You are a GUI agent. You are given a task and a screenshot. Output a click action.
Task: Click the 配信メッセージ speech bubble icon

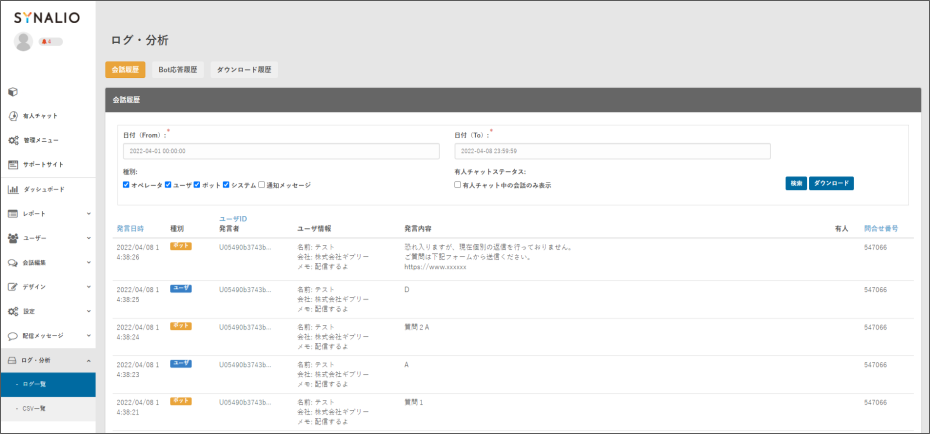click(14, 335)
